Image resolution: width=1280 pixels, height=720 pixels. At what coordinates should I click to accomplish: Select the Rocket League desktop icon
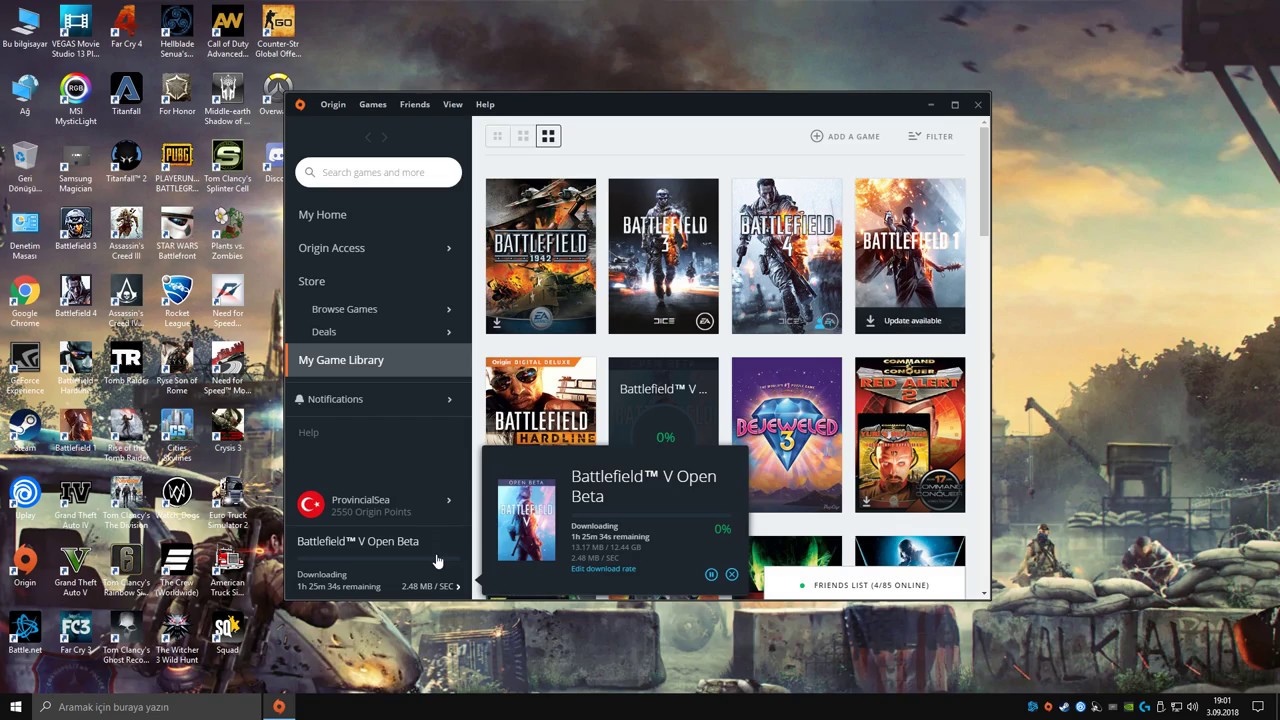pos(177,302)
